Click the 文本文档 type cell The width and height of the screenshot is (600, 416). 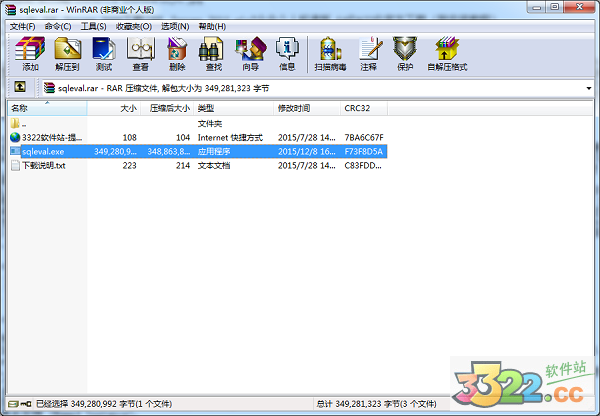[214, 165]
